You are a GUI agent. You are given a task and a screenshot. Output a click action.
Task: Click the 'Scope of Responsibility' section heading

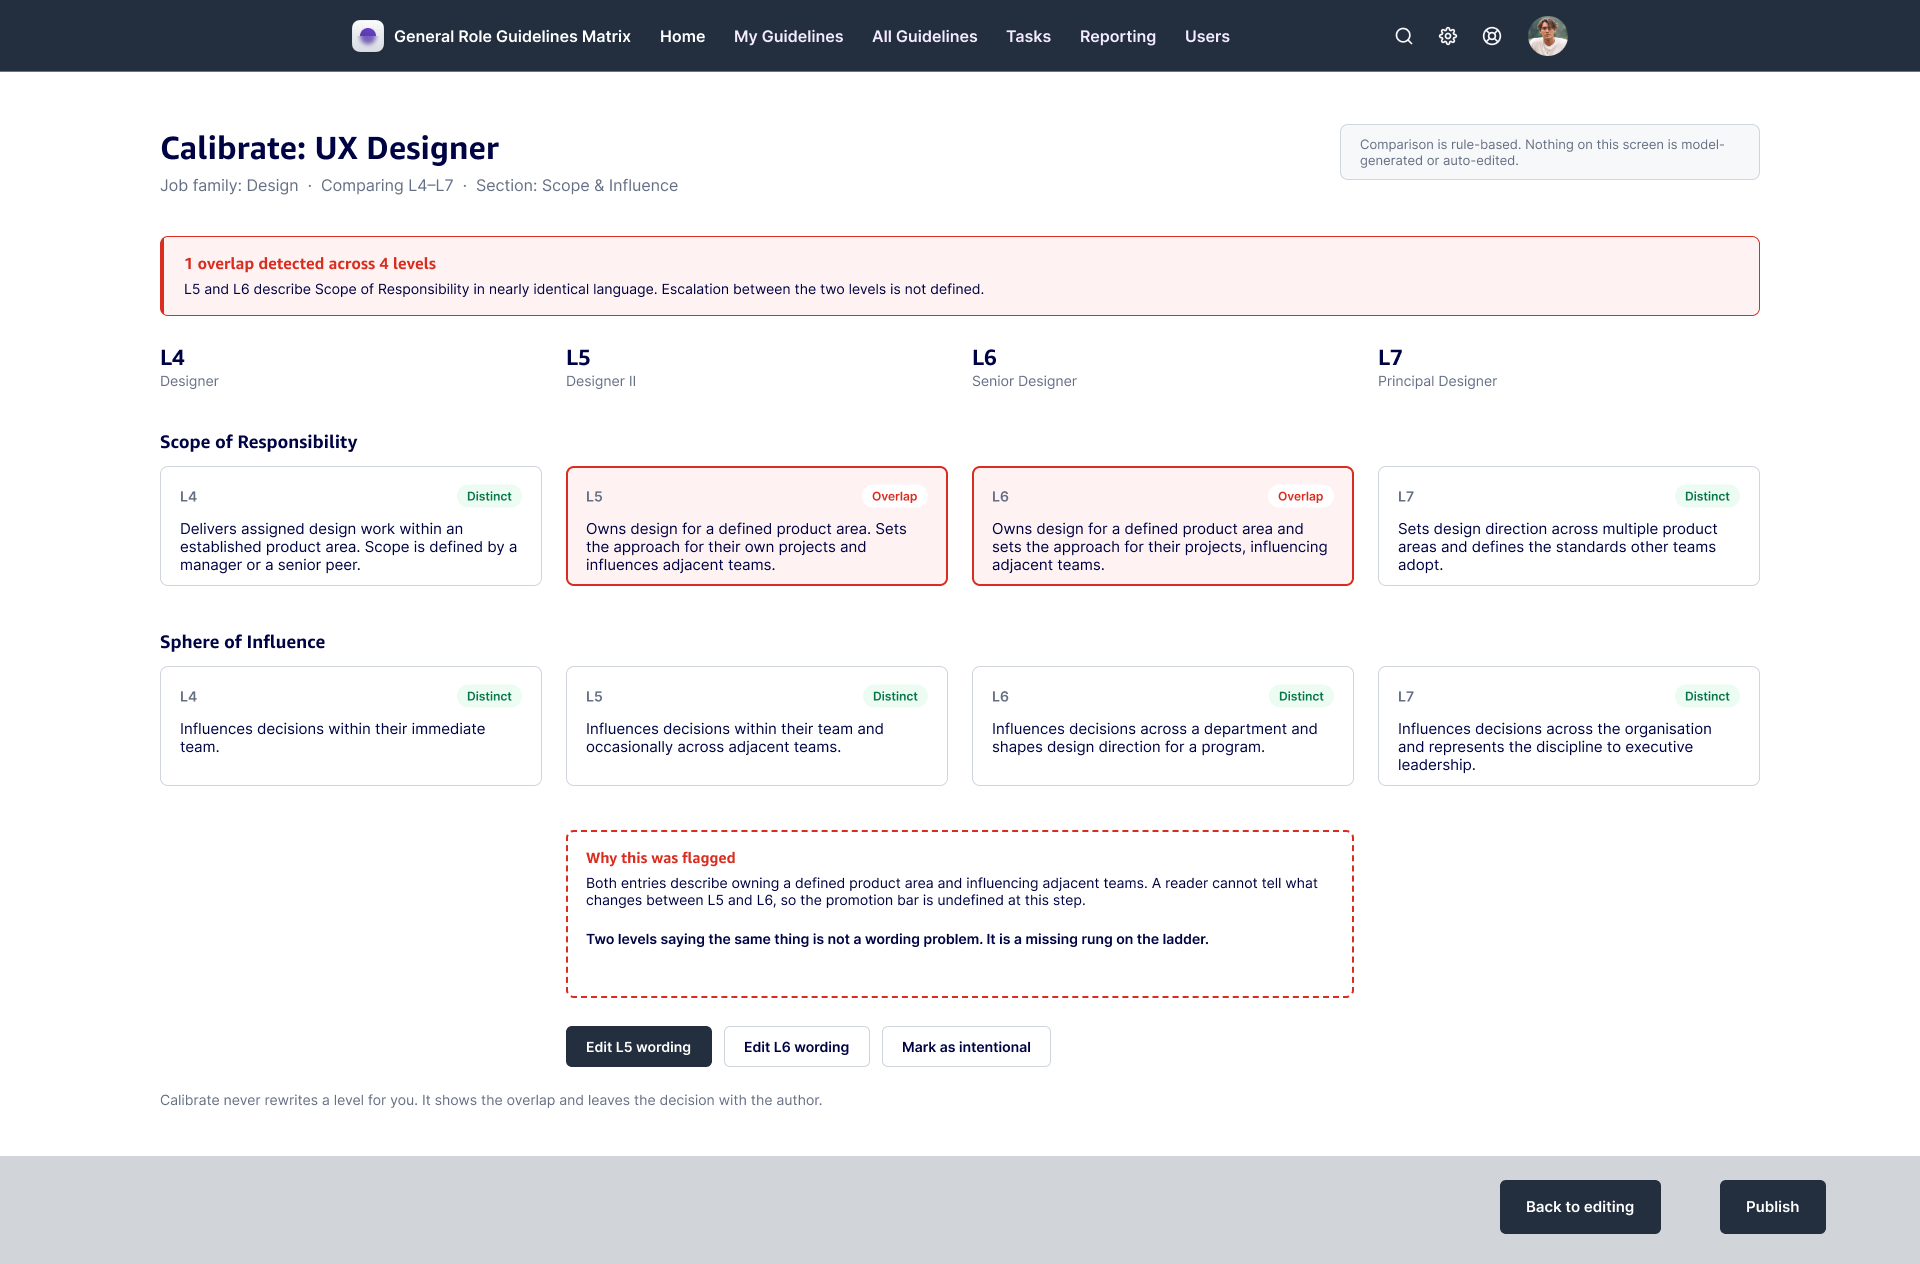pos(258,442)
